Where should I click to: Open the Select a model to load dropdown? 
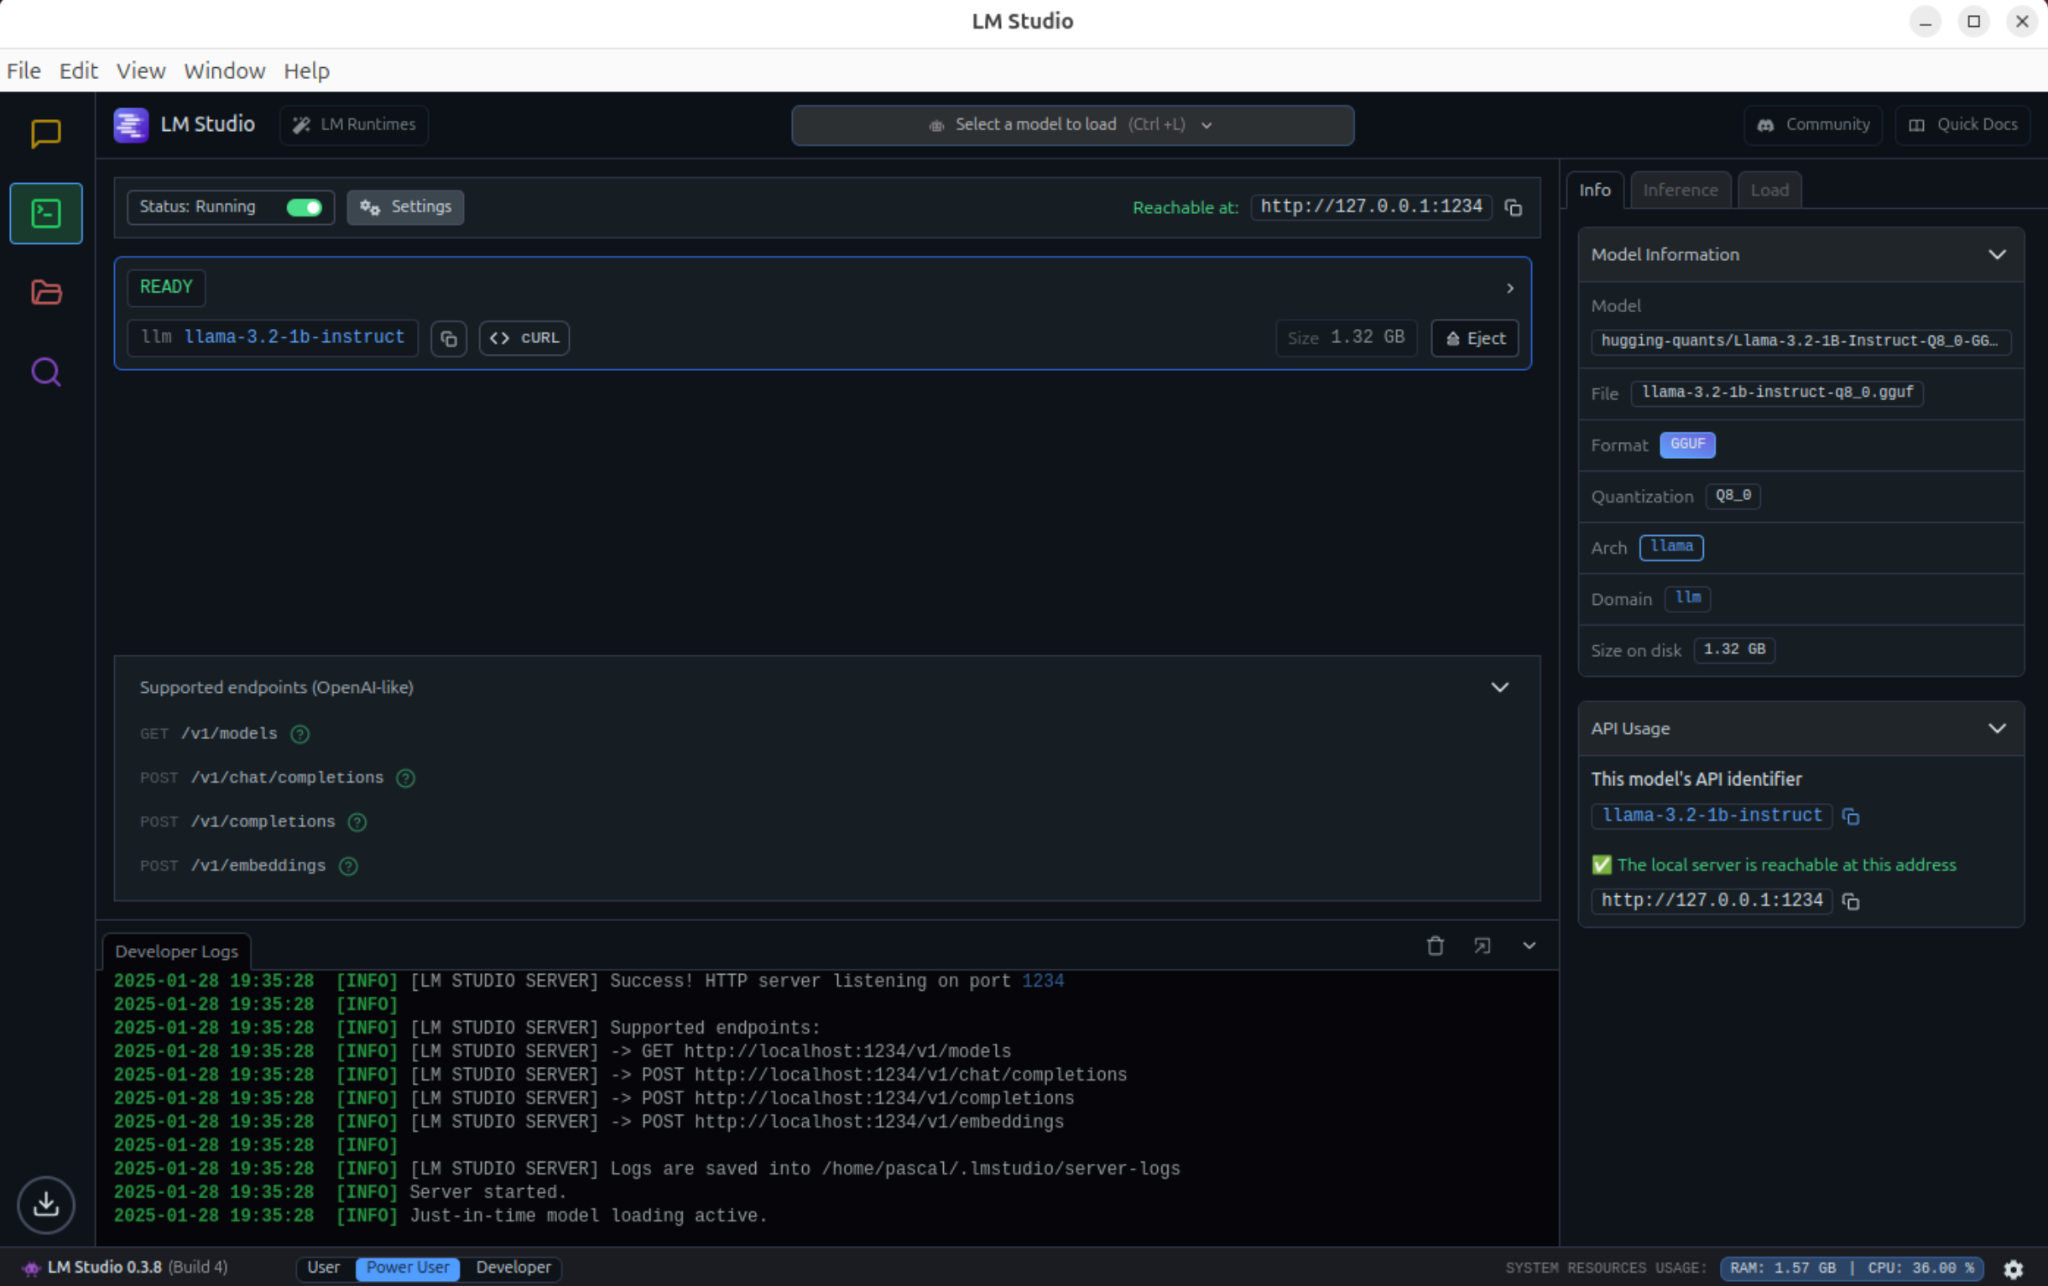click(1072, 125)
